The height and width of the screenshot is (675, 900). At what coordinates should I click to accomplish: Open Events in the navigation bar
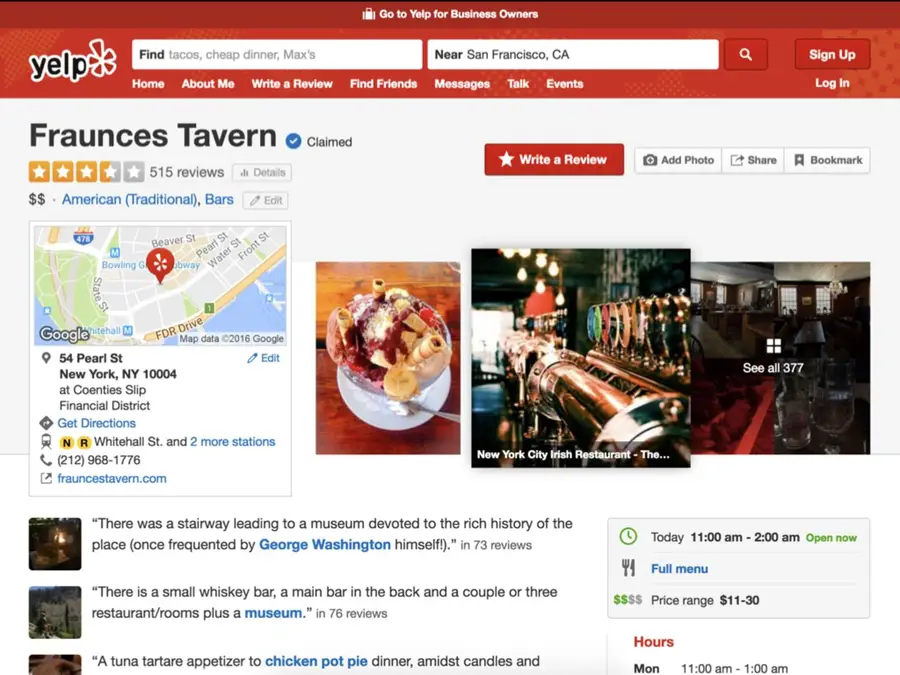pyautogui.click(x=565, y=84)
